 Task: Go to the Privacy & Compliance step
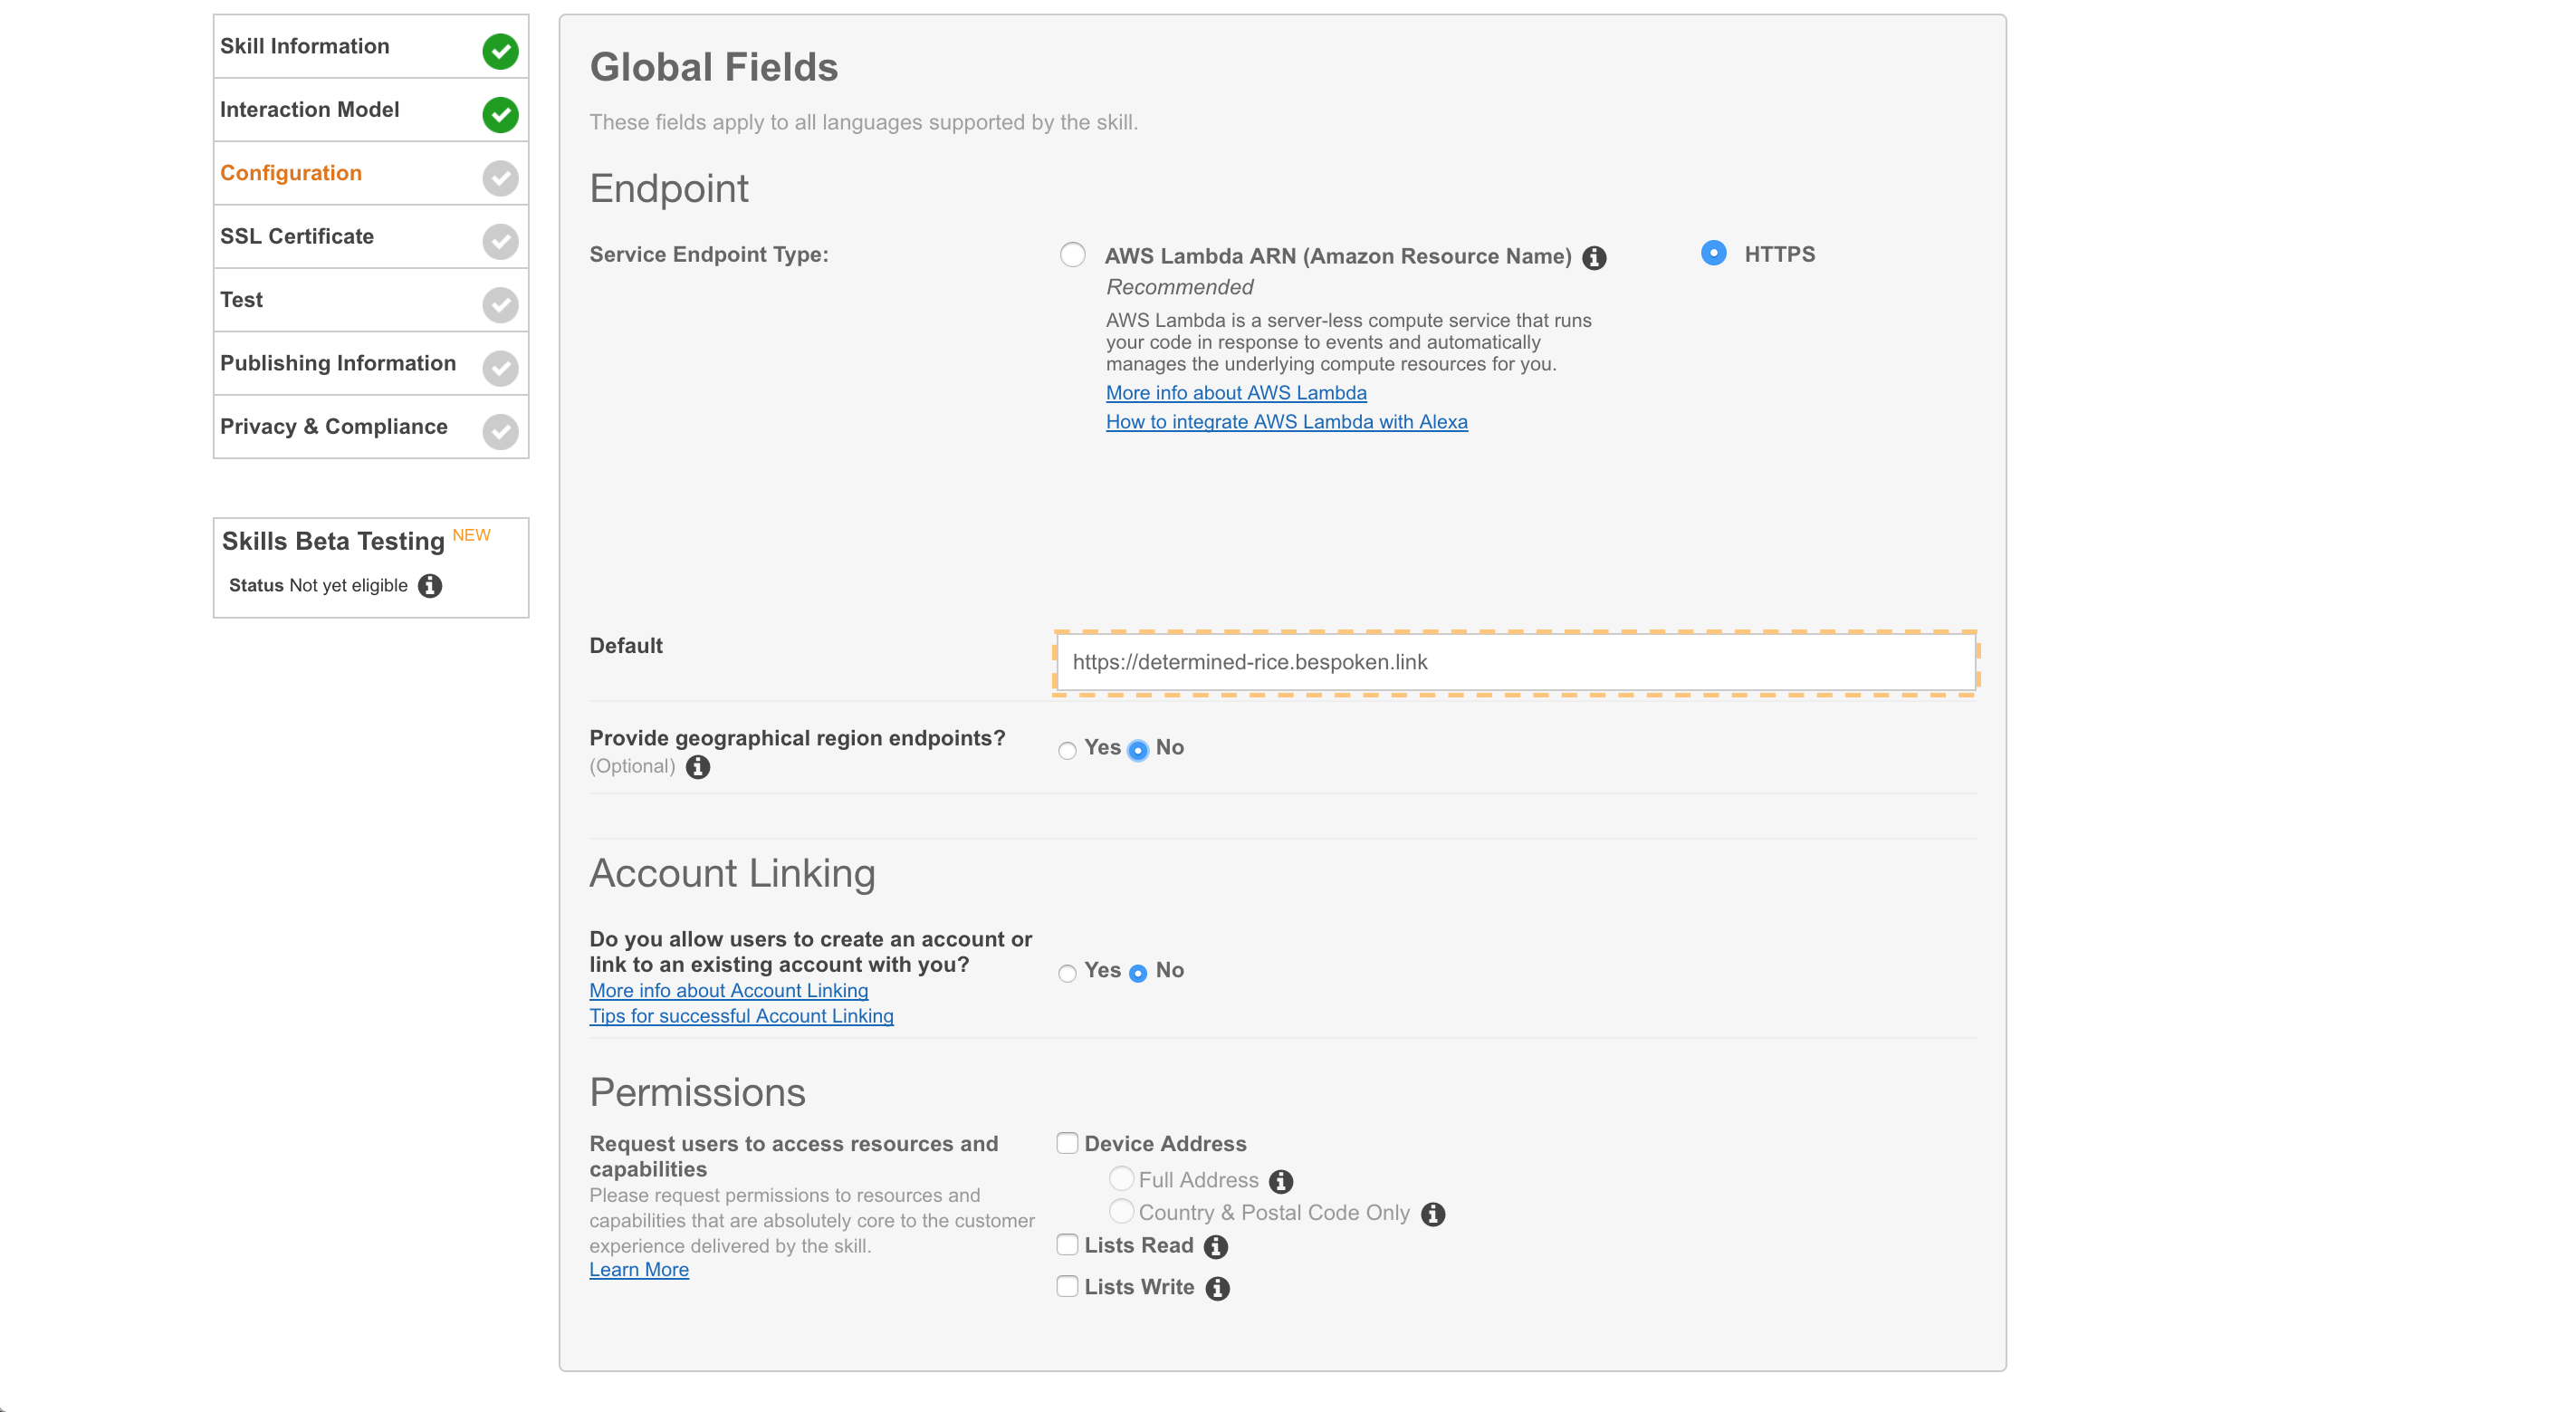371,427
